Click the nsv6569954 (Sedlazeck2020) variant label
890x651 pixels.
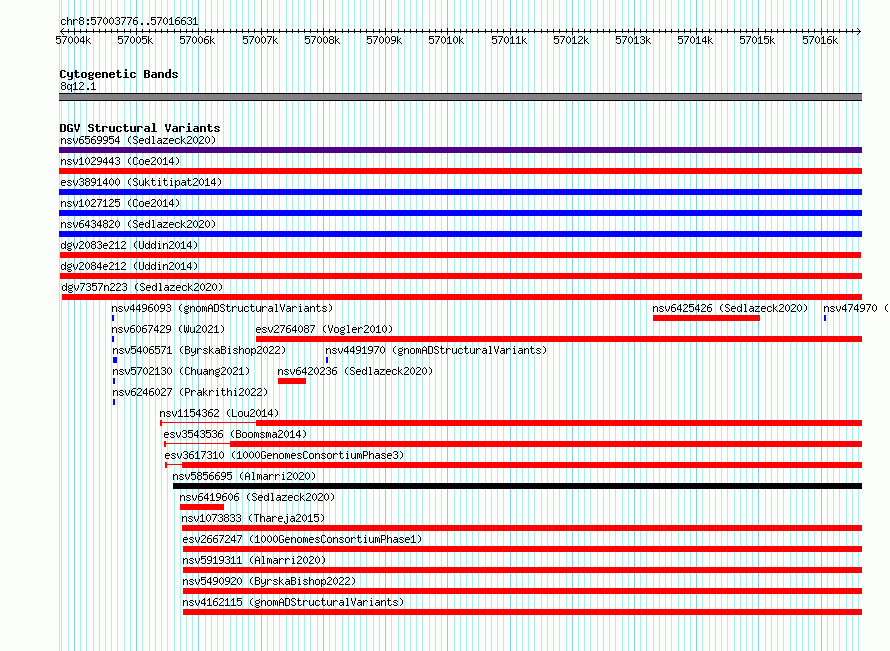point(138,140)
